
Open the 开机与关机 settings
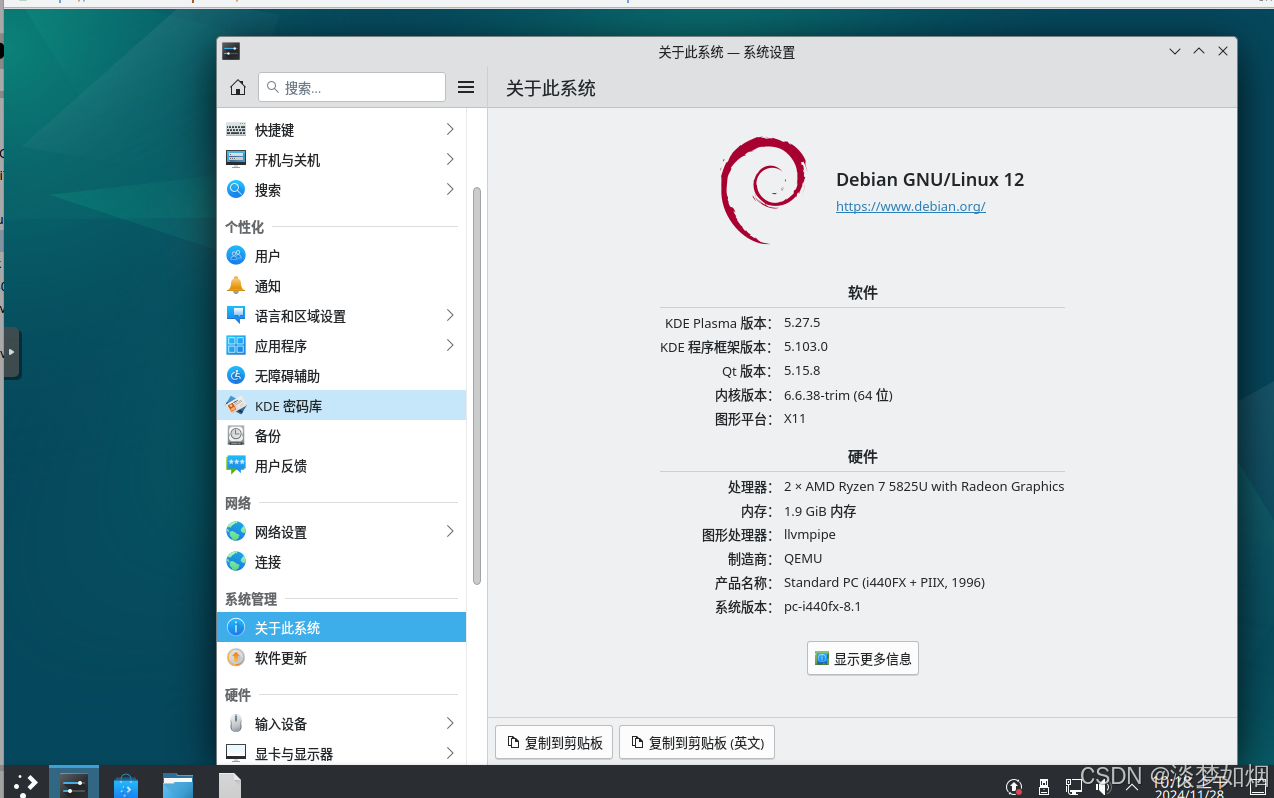click(x=341, y=160)
